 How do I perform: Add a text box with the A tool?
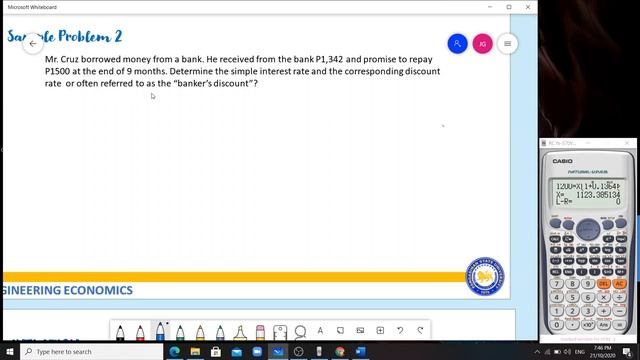(x=320, y=330)
